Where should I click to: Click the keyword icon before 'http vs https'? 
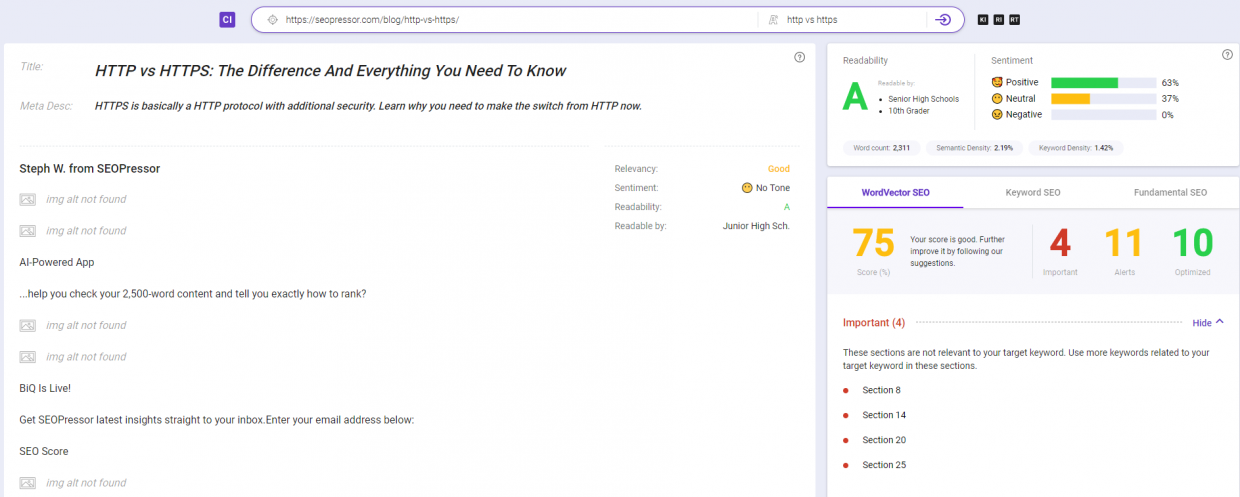pos(773,19)
